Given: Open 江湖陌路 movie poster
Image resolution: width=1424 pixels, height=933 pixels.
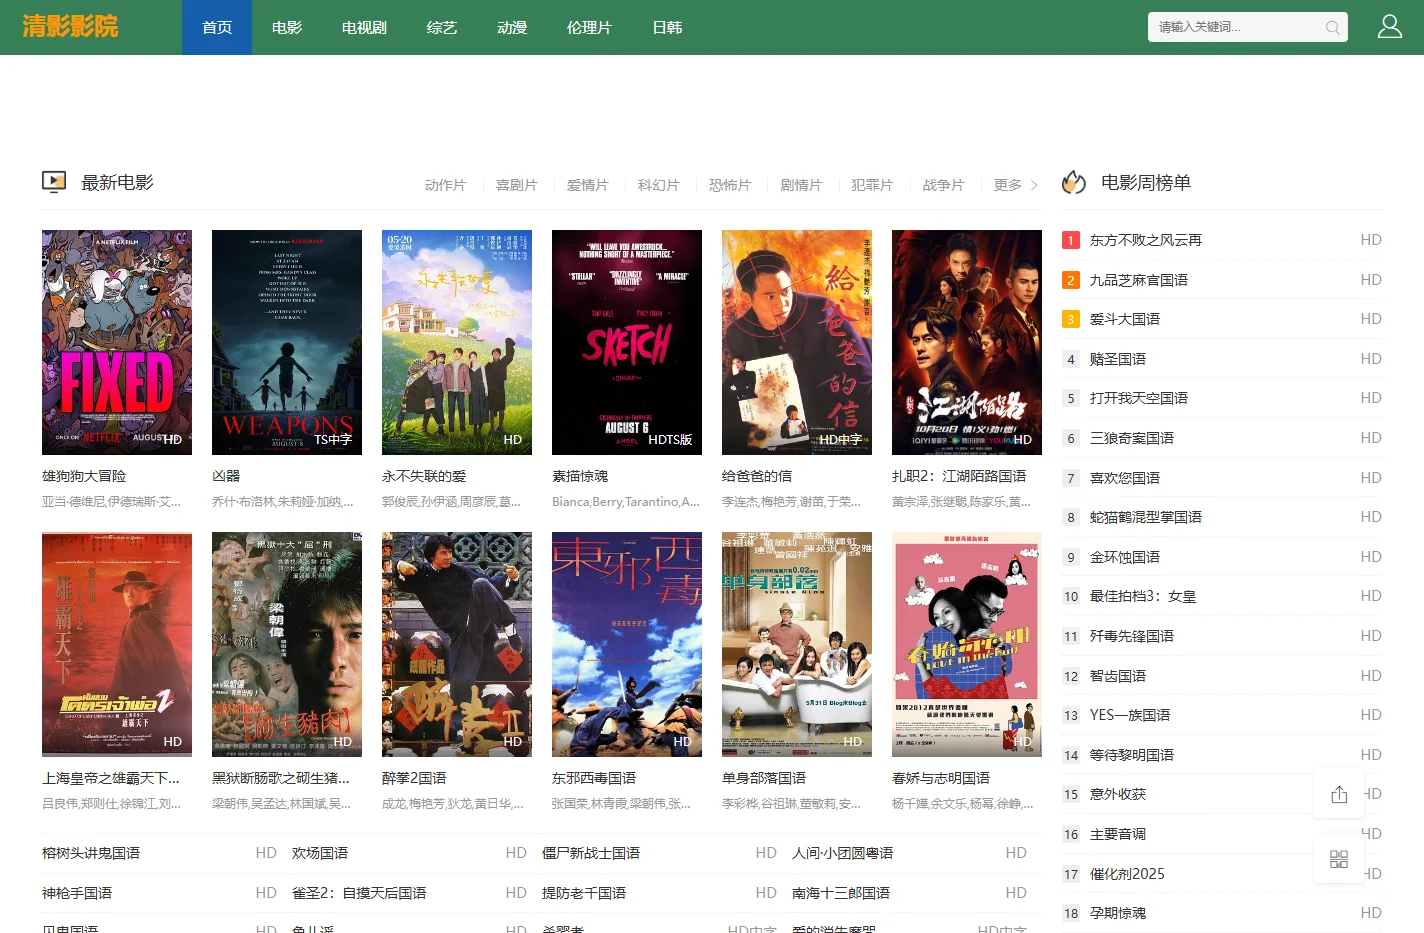Looking at the screenshot, I should [967, 342].
